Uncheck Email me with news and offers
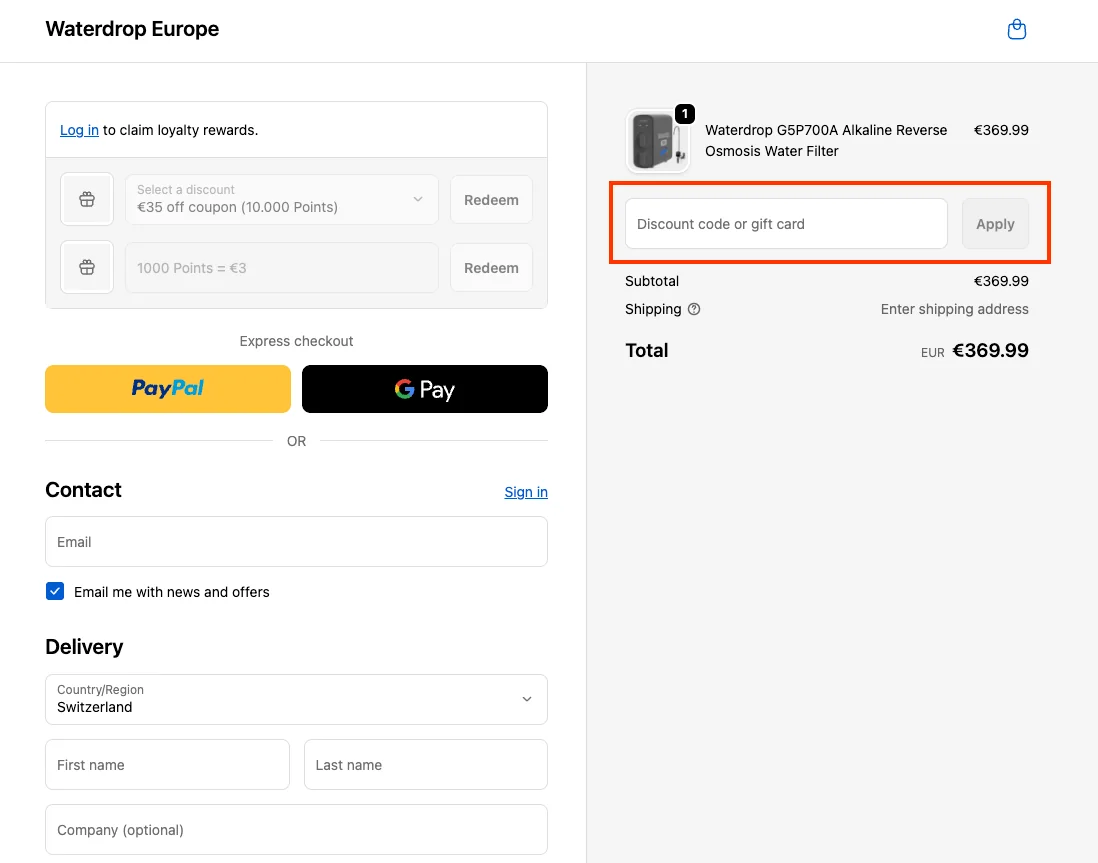Image resolution: width=1098 pixels, height=863 pixels. tap(55, 591)
